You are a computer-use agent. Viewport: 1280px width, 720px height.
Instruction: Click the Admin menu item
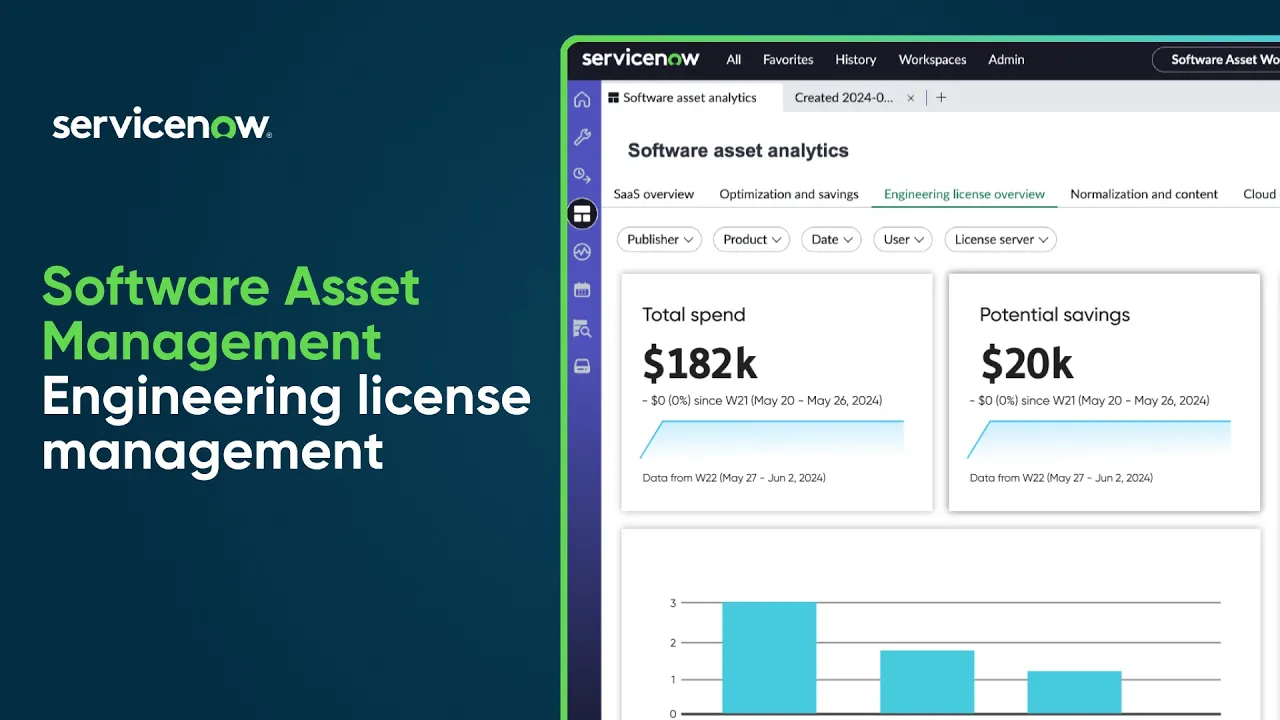(1006, 60)
